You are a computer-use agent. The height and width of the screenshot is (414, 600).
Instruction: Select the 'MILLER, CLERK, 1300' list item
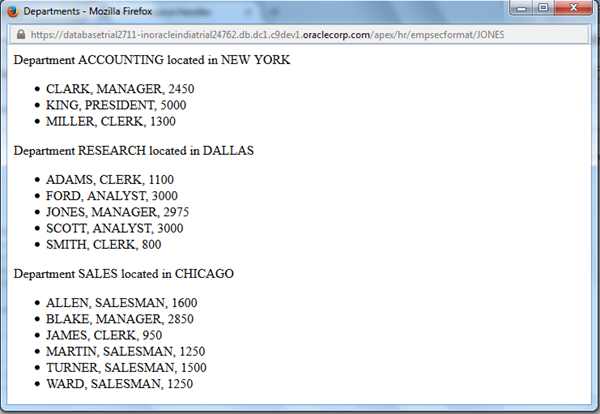[111, 122]
